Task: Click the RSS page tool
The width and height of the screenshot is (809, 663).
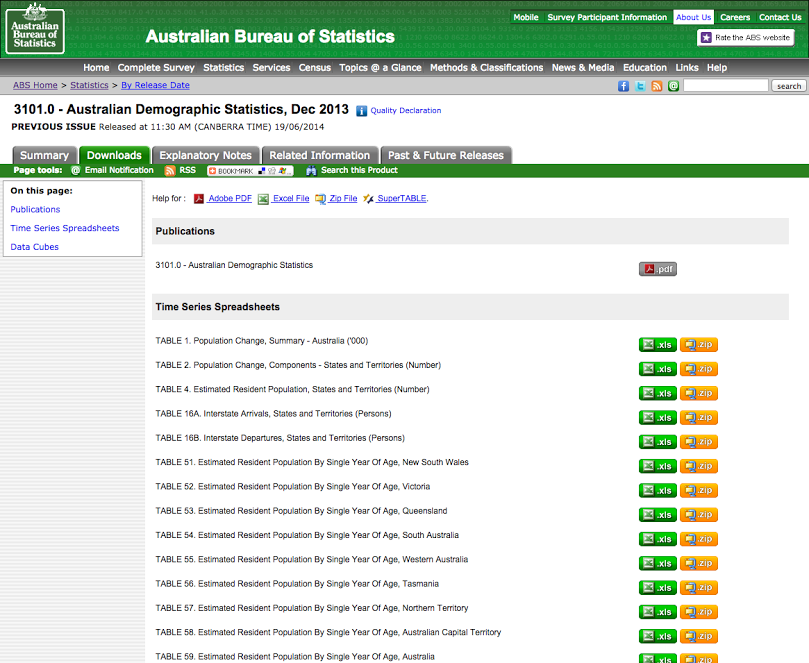Action: 181,170
